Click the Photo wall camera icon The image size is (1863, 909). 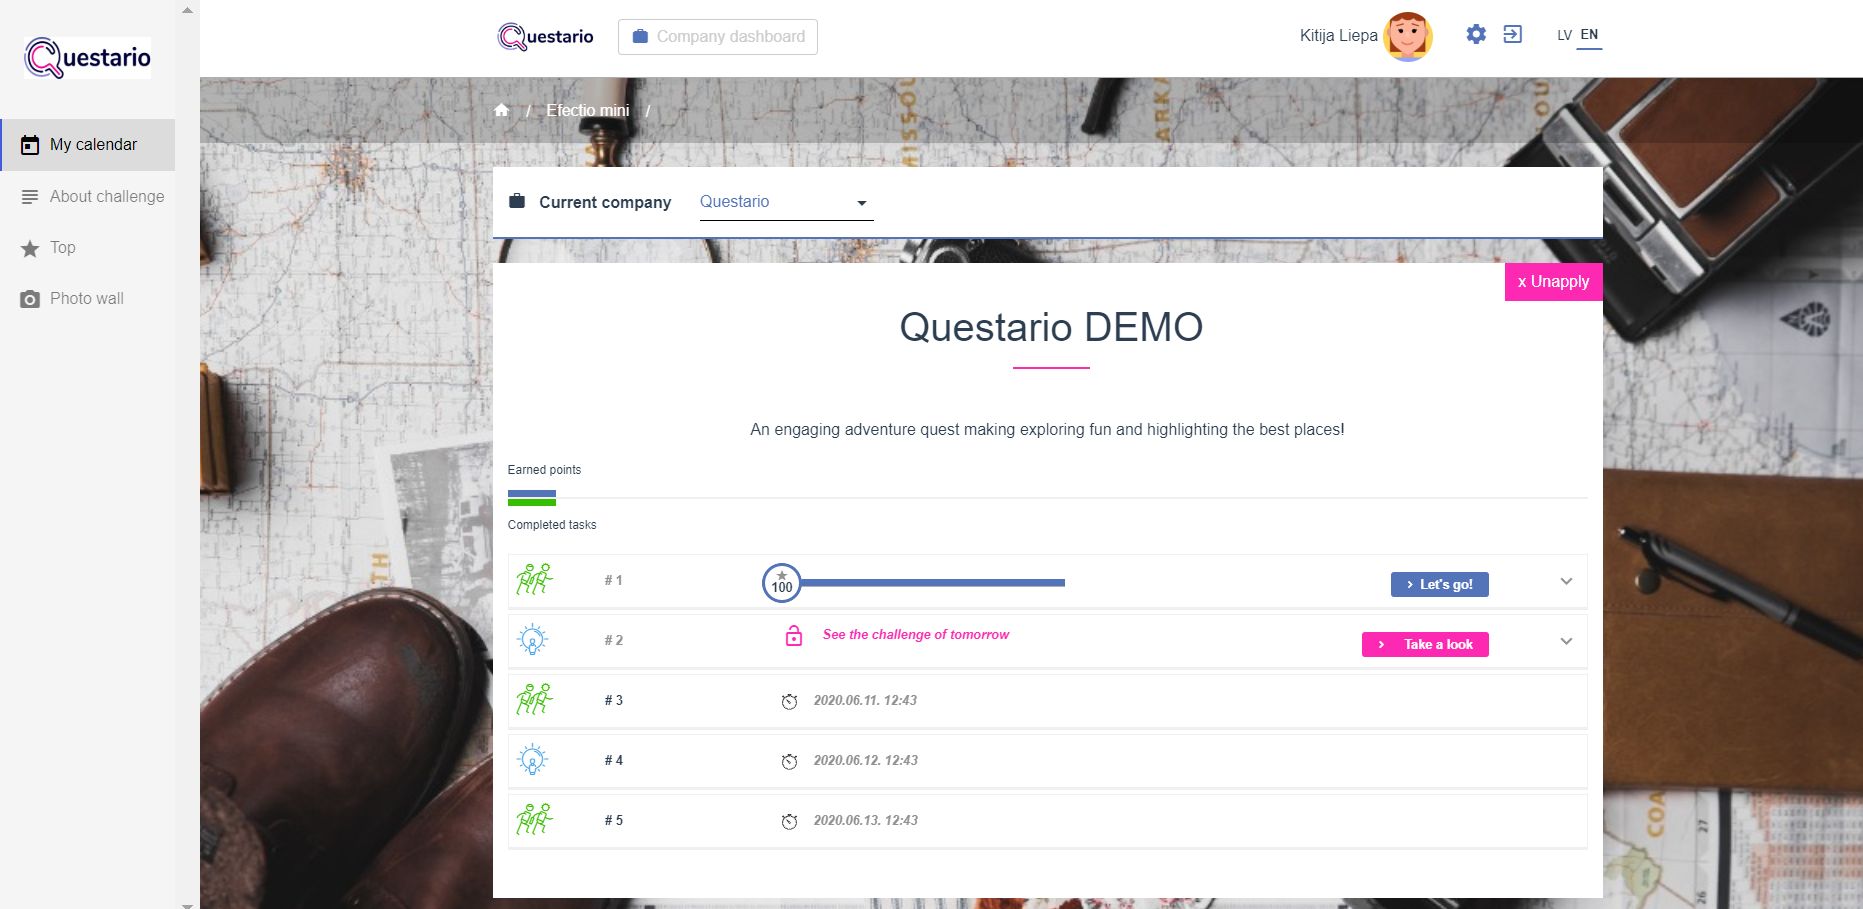pyautogui.click(x=30, y=299)
